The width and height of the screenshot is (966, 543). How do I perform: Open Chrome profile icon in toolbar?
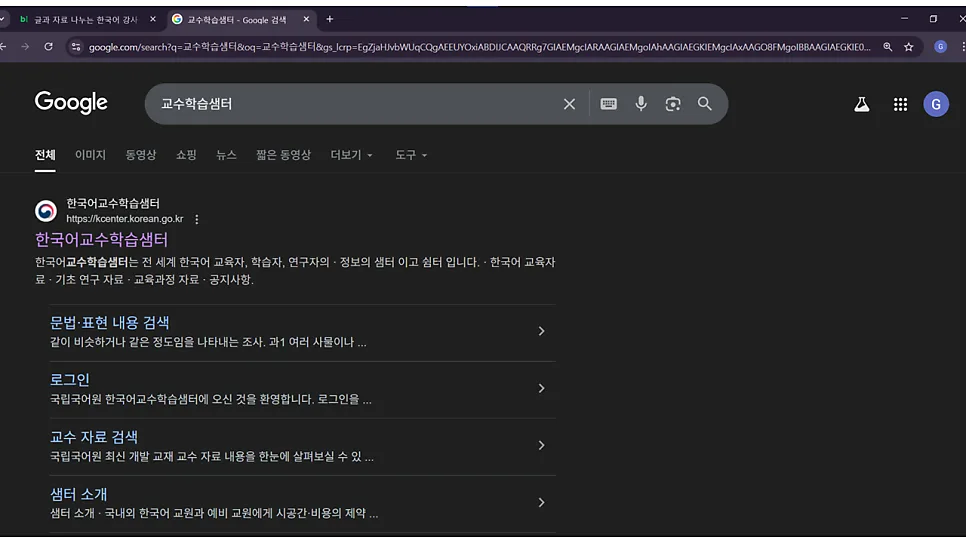click(x=940, y=47)
